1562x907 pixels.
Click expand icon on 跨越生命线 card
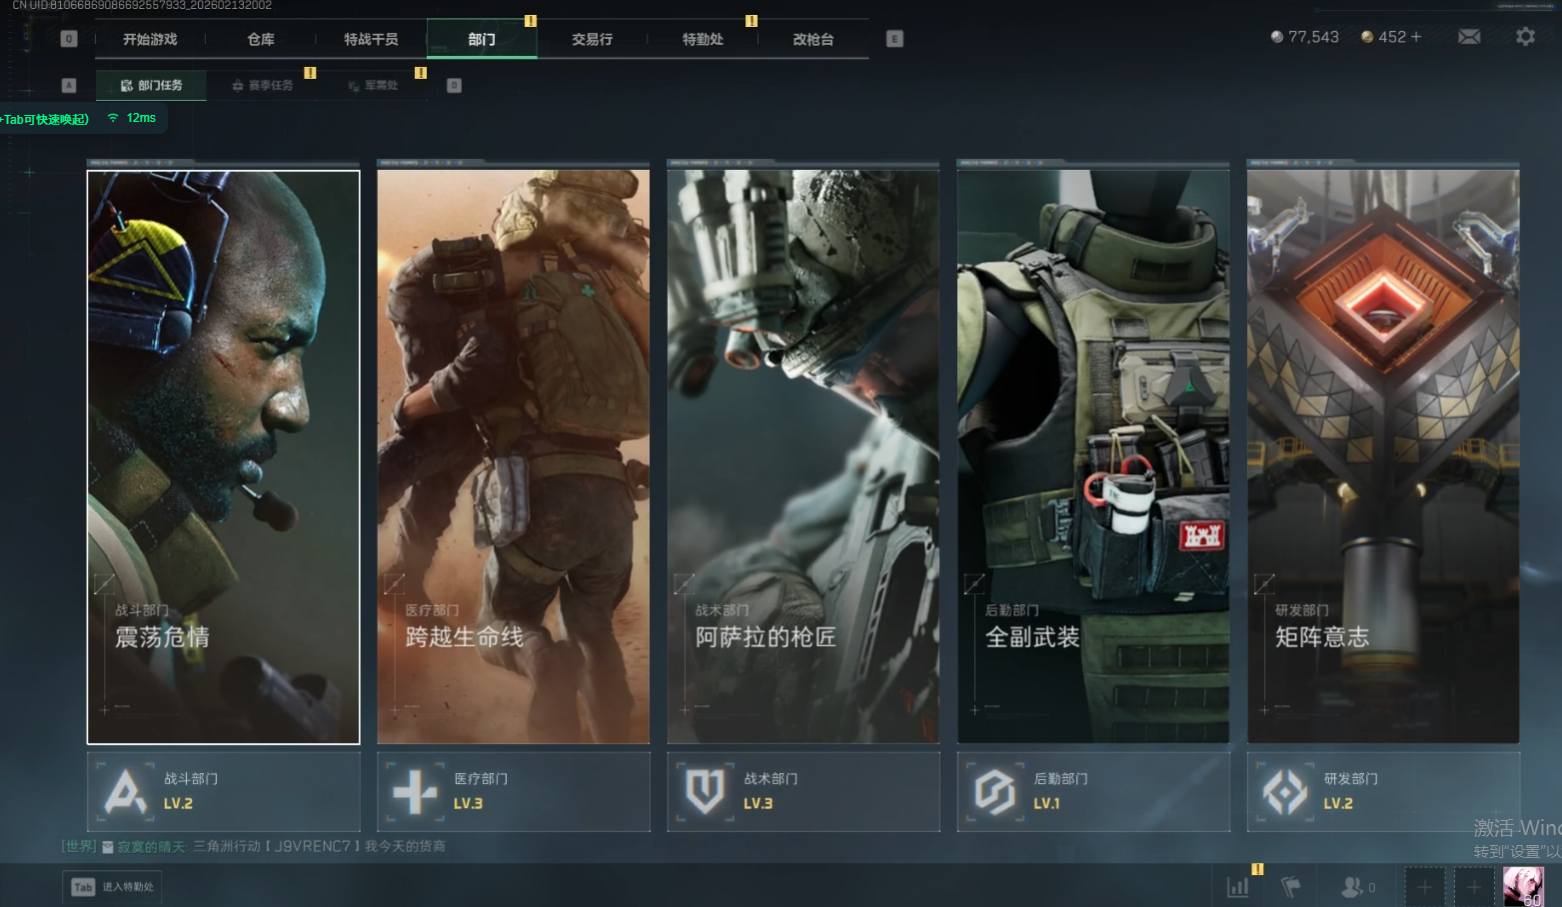coord(394,583)
